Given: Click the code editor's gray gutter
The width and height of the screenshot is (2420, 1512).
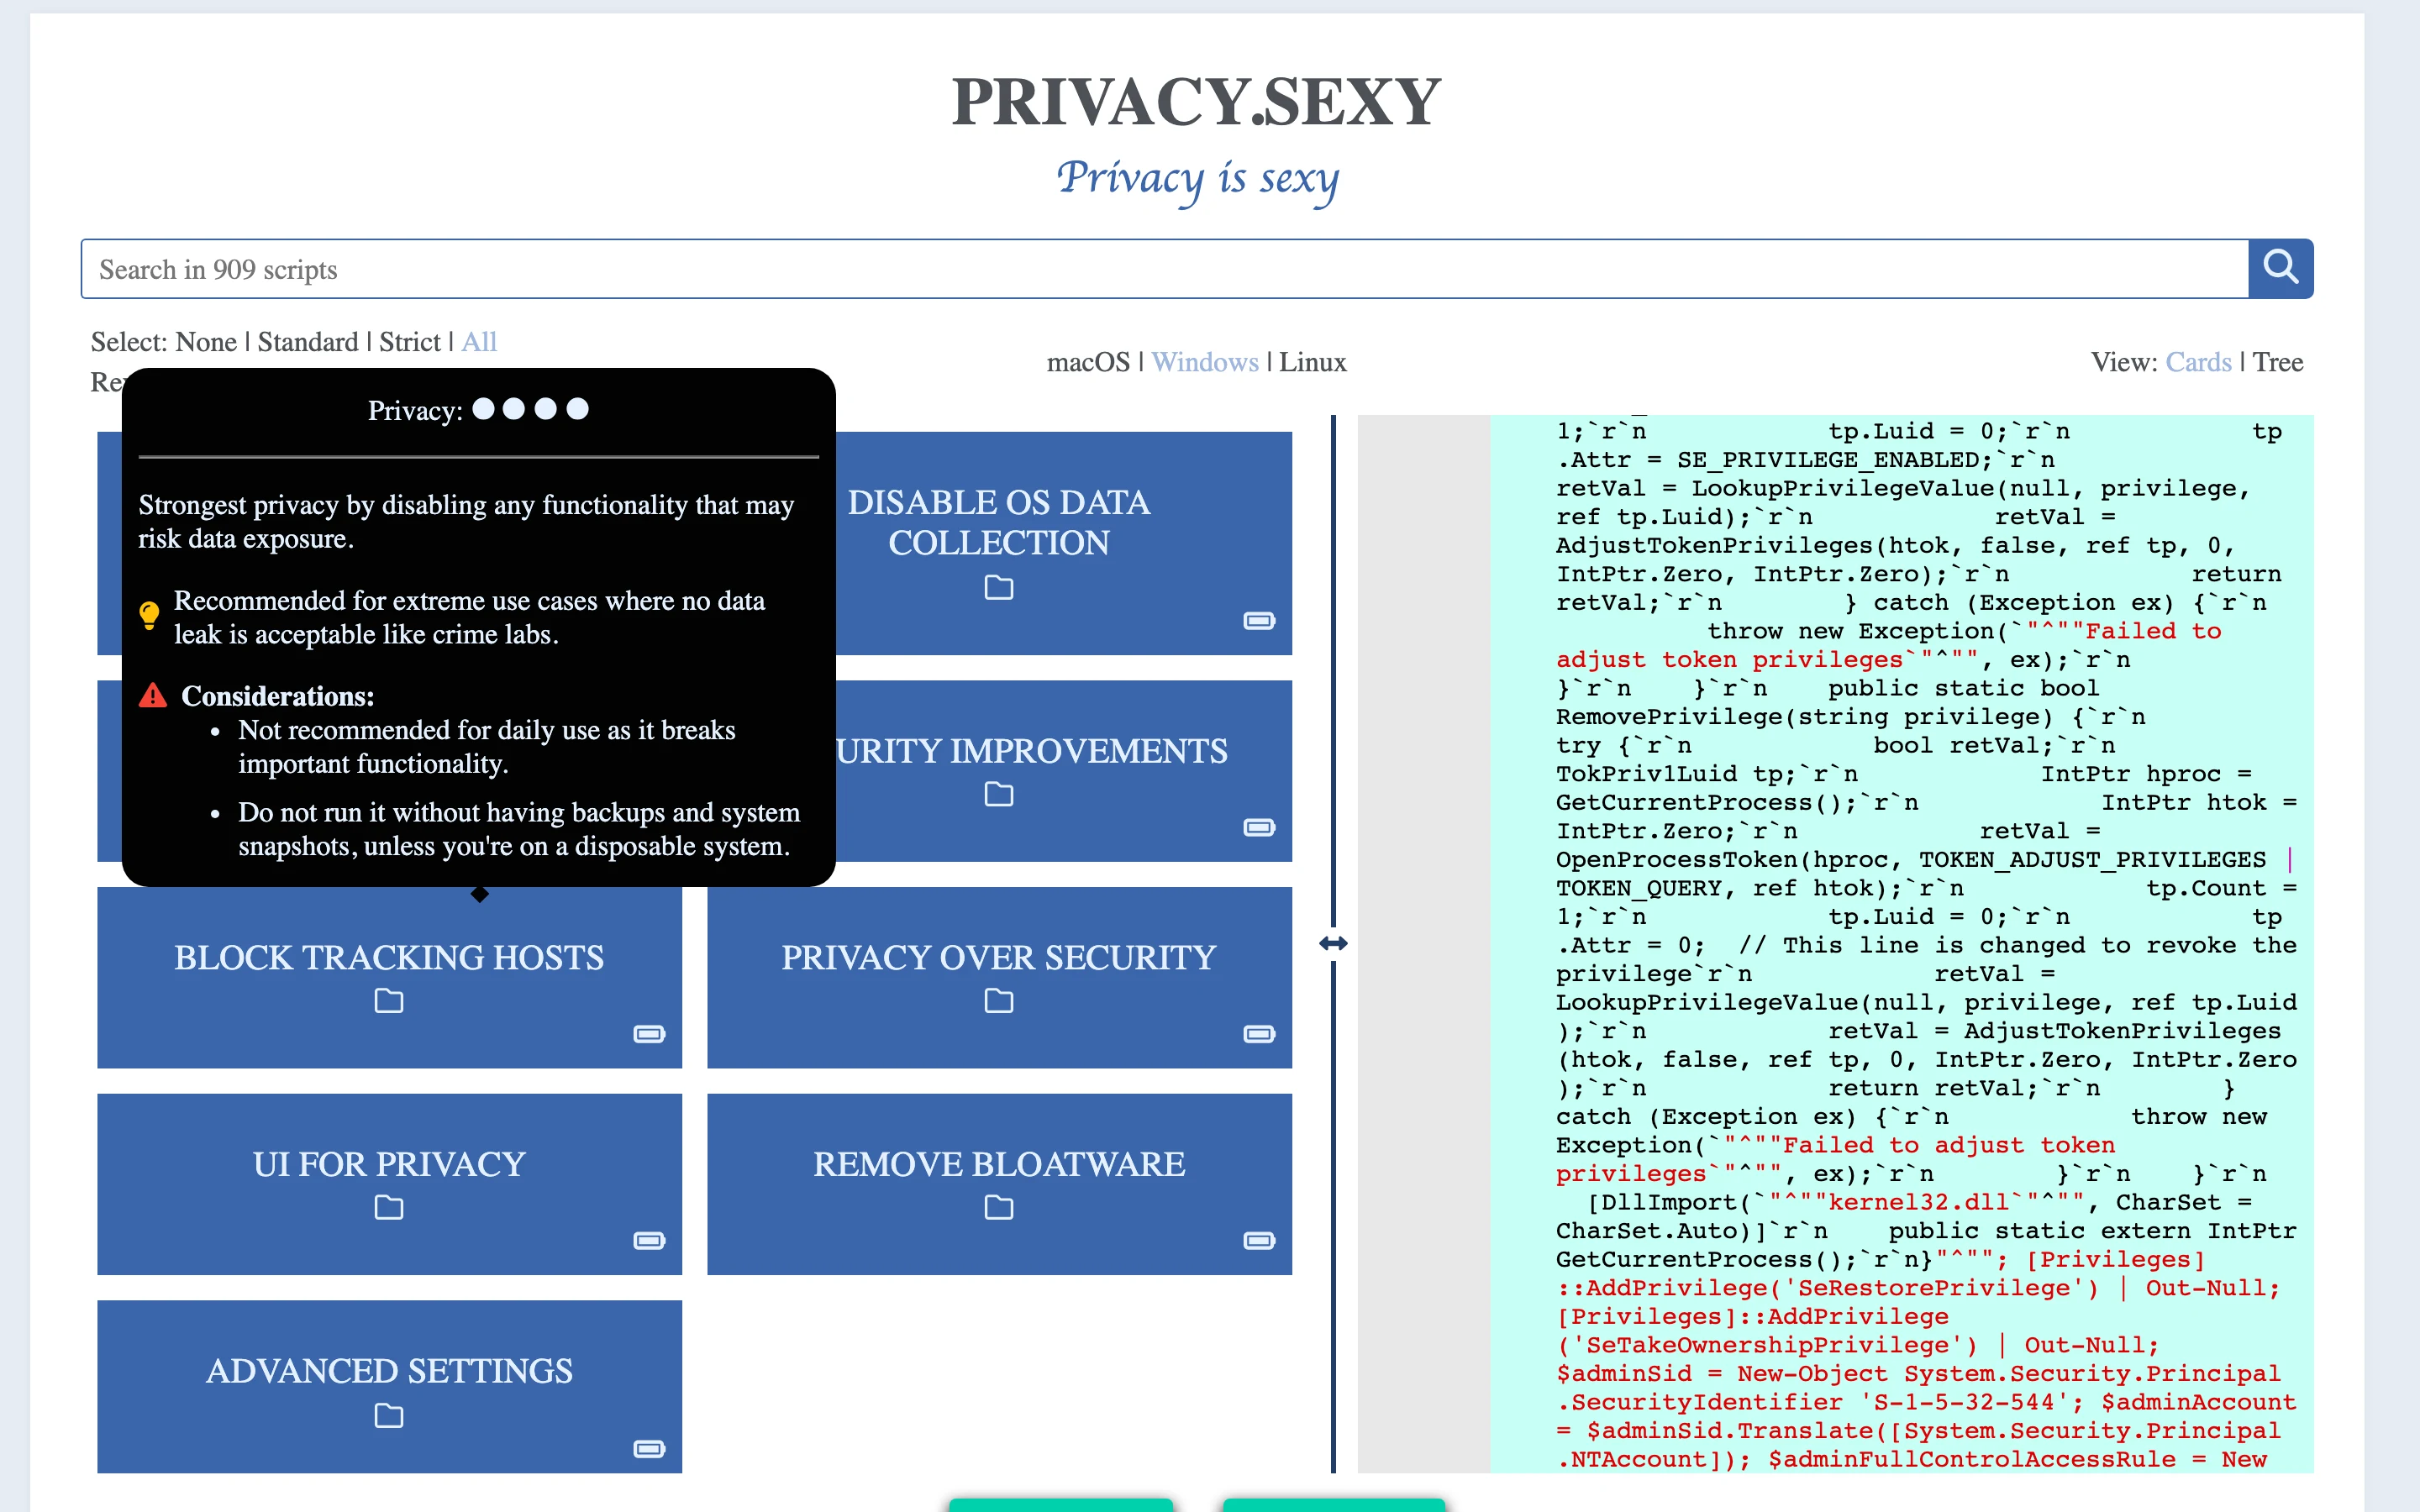Looking at the screenshot, I should click(1424, 944).
